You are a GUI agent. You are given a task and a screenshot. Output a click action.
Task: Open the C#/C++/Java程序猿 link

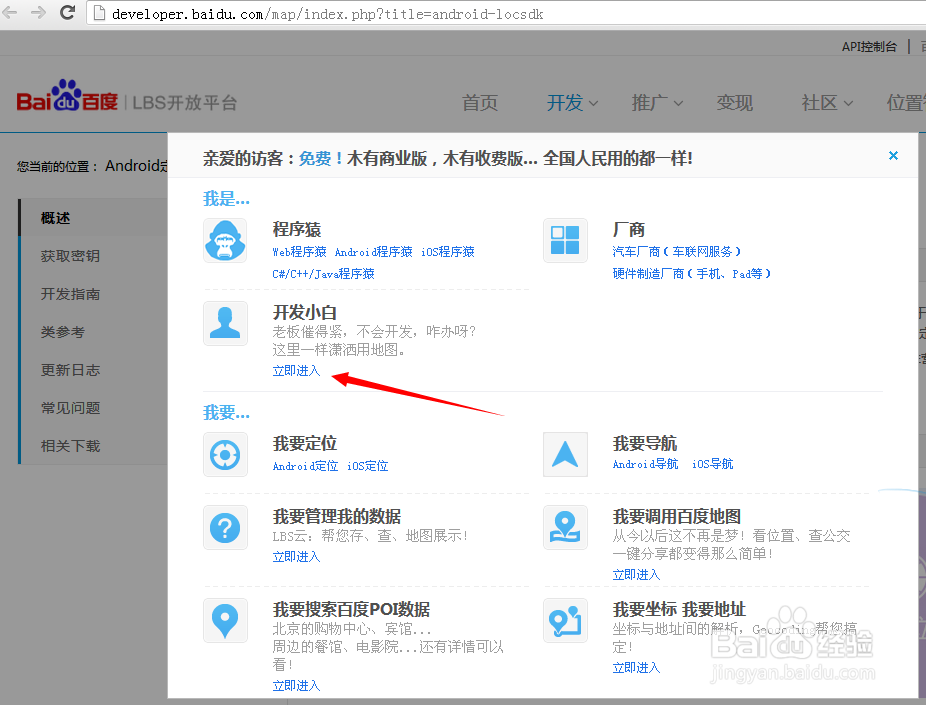tap(323, 274)
